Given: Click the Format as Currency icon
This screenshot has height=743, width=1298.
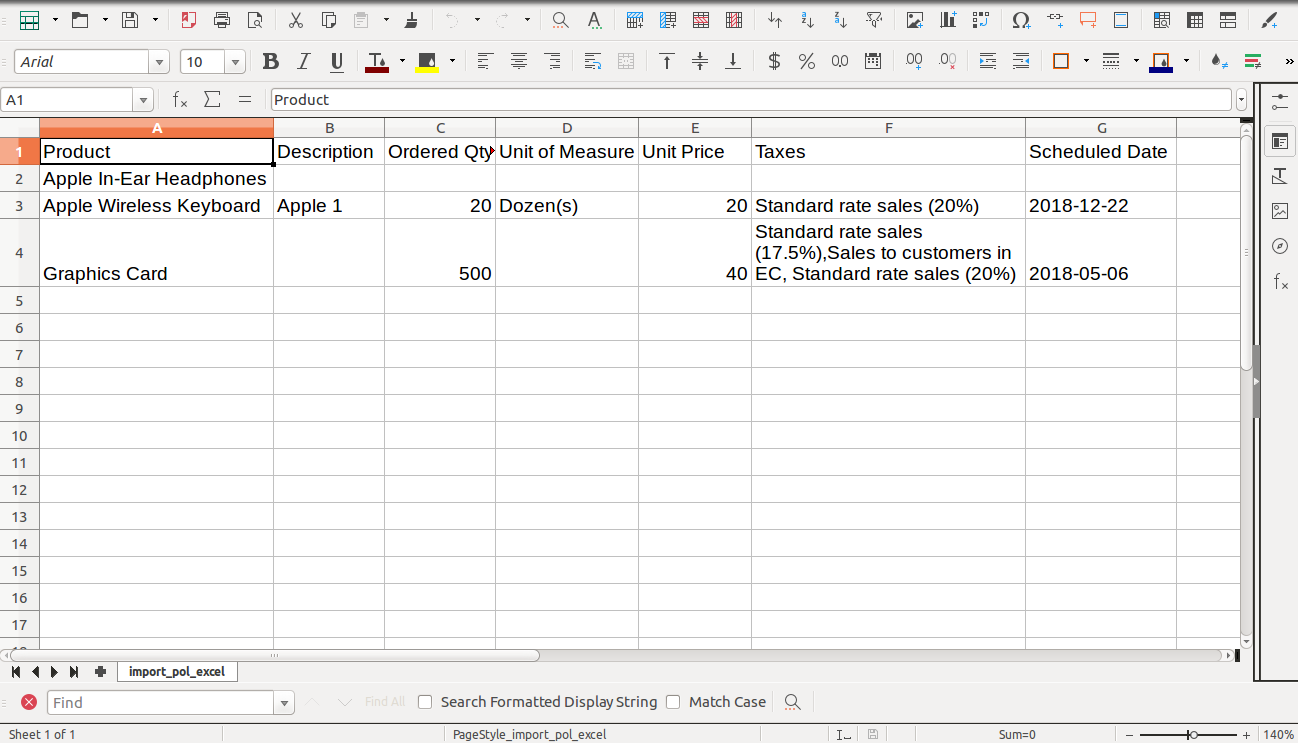Looking at the screenshot, I should click(x=774, y=62).
